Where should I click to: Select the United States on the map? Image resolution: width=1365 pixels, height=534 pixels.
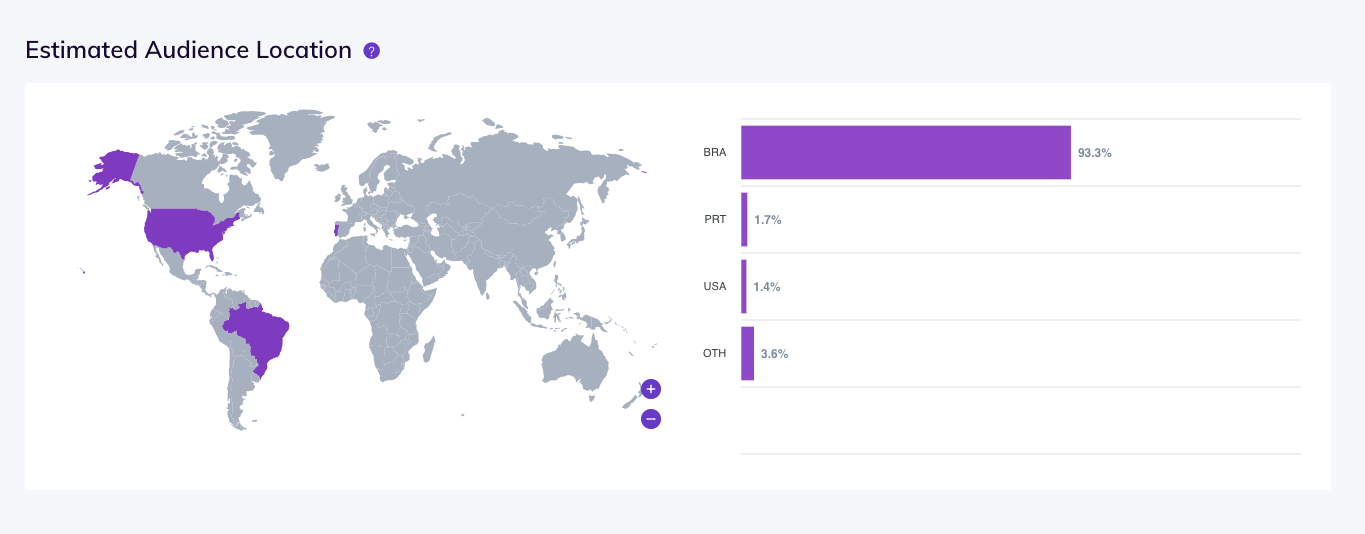coord(190,233)
